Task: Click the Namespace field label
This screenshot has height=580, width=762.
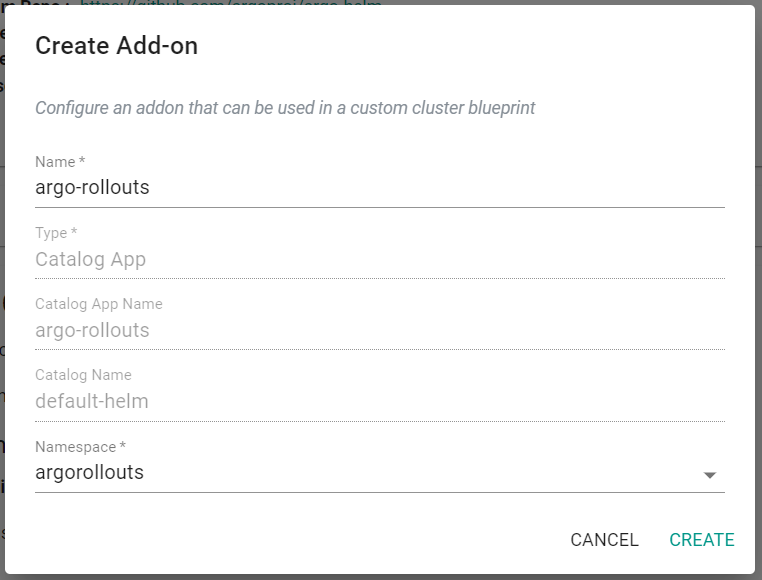Action: point(80,447)
